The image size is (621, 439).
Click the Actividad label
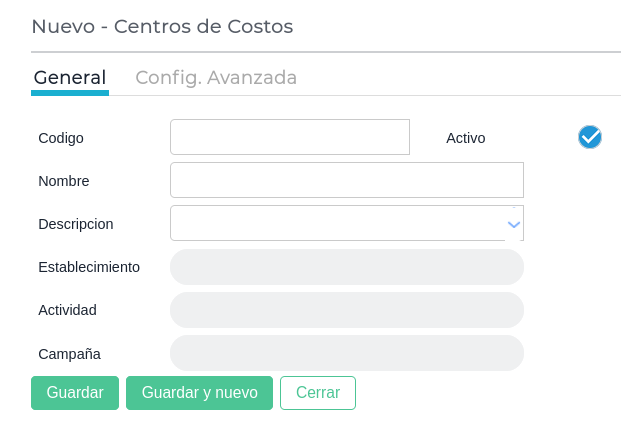click(67, 310)
